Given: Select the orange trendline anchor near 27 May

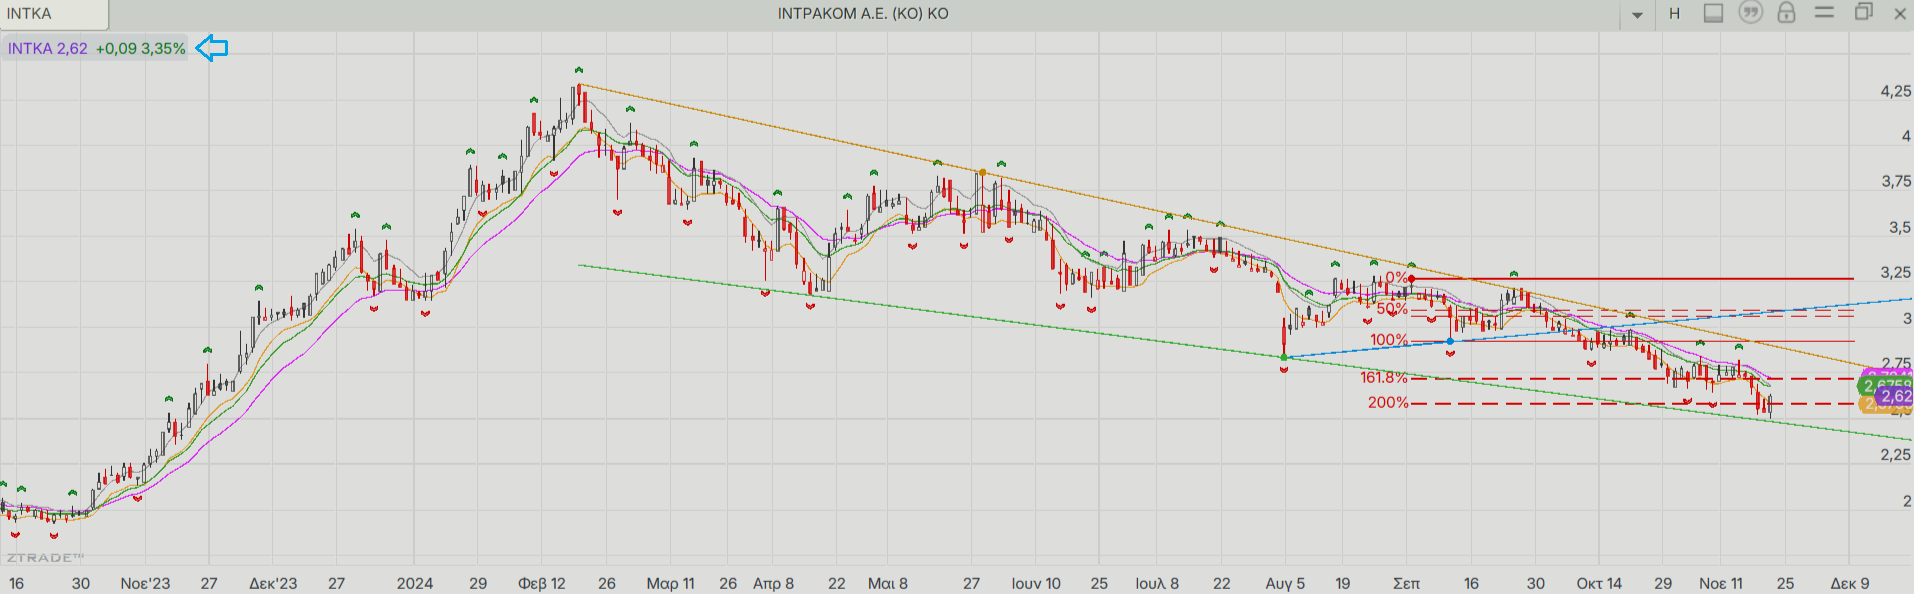Looking at the screenshot, I should coord(982,173).
